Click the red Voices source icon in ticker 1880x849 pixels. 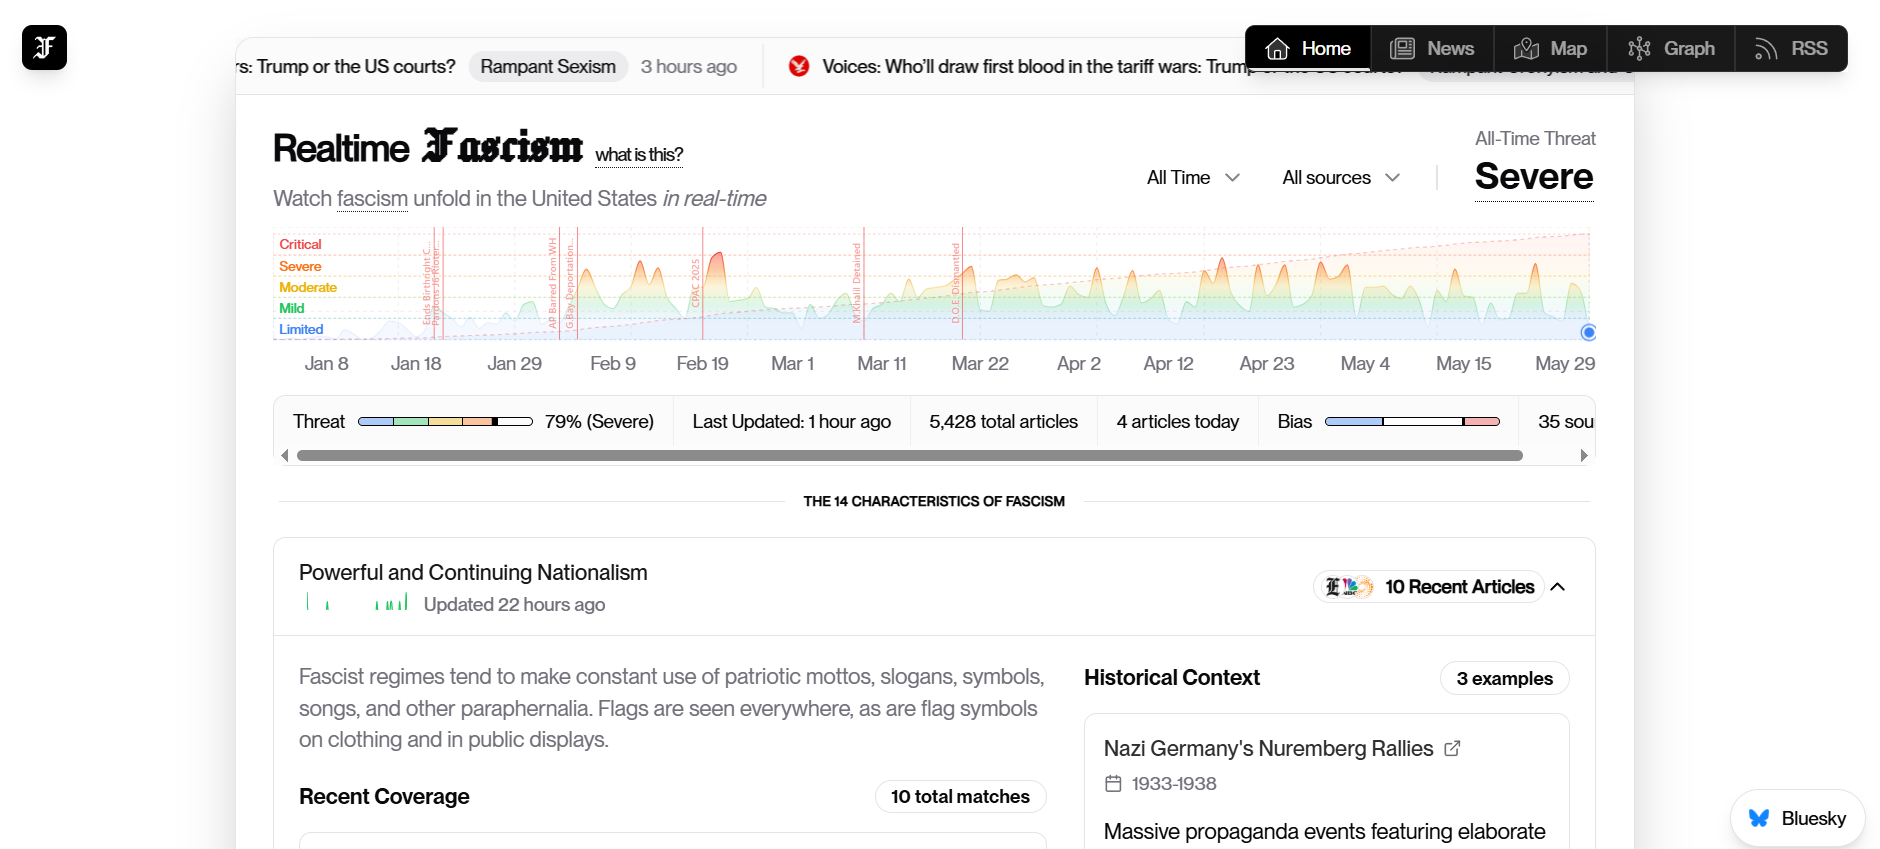pos(799,66)
